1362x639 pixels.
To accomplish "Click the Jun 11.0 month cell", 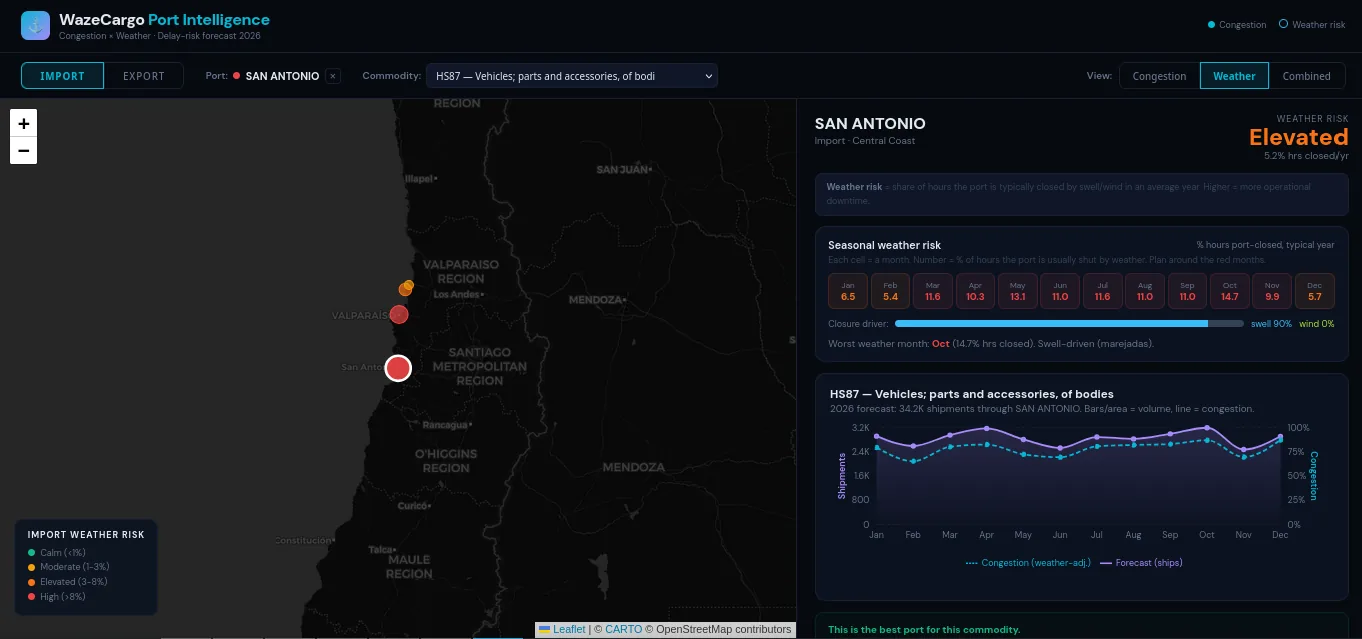I will click(1060, 291).
